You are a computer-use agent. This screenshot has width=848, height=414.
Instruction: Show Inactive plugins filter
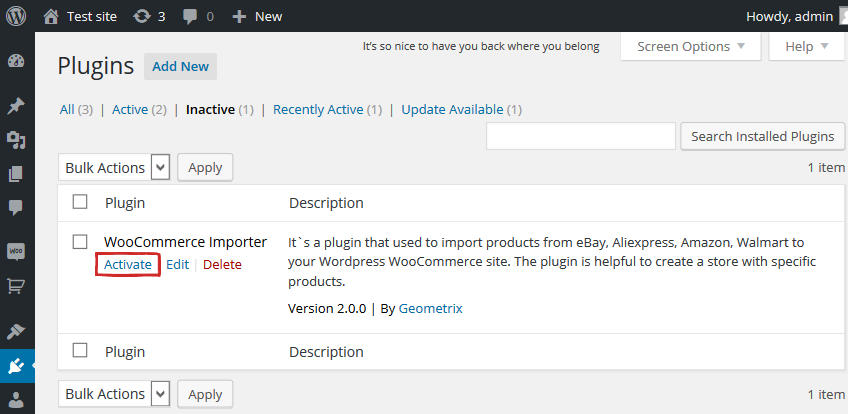(x=210, y=110)
